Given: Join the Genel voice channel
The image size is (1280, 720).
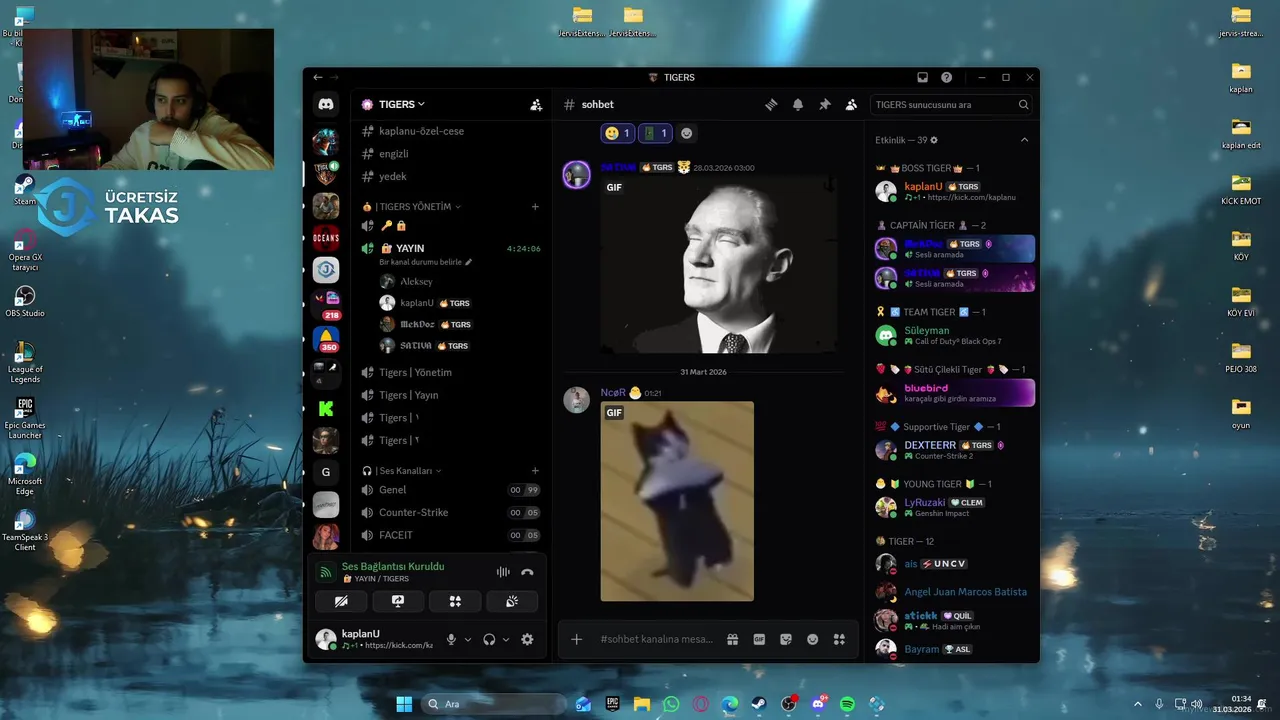Looking at the screenshot, I should pyautogui.click(x=452, y=490).
